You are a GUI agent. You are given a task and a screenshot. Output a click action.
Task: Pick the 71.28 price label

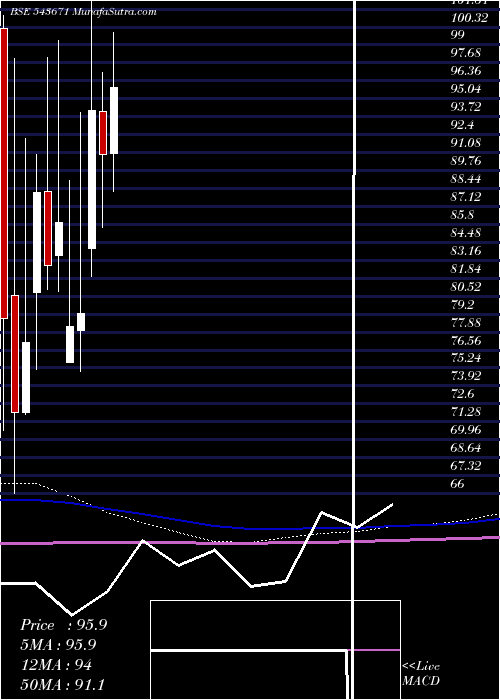click(466, 412)
